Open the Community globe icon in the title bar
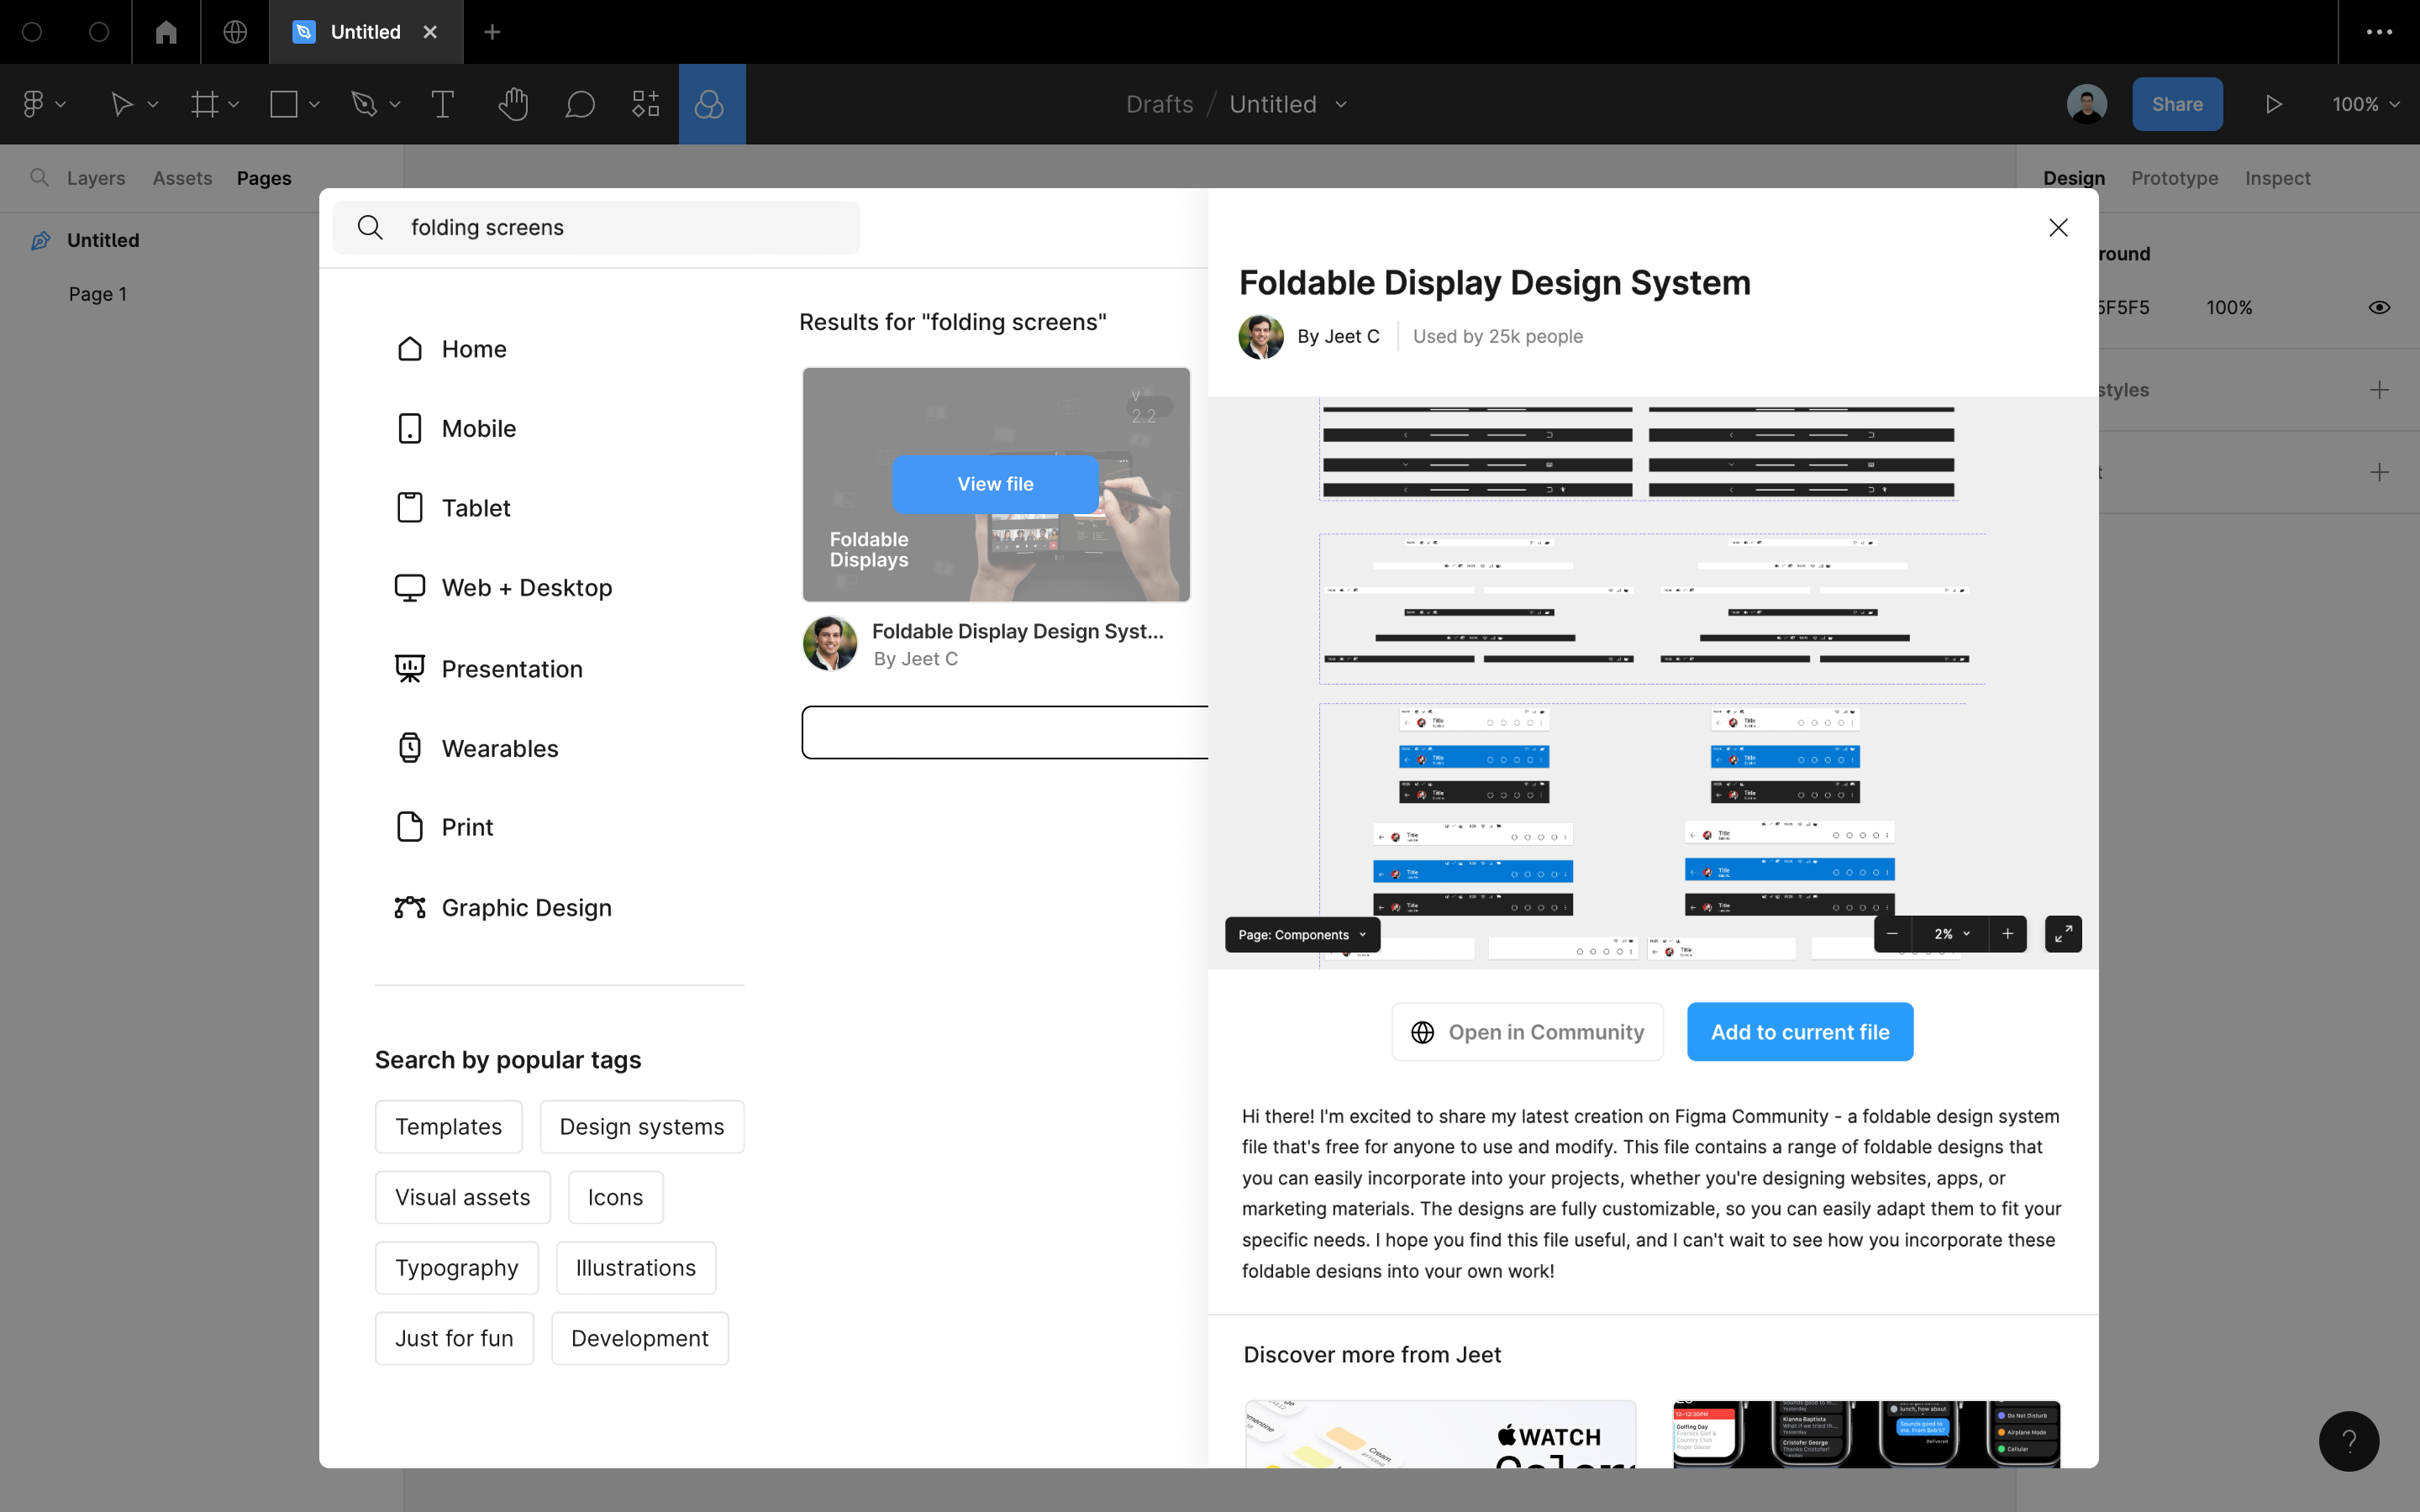 pyautogui.click(x=235, y=32)
